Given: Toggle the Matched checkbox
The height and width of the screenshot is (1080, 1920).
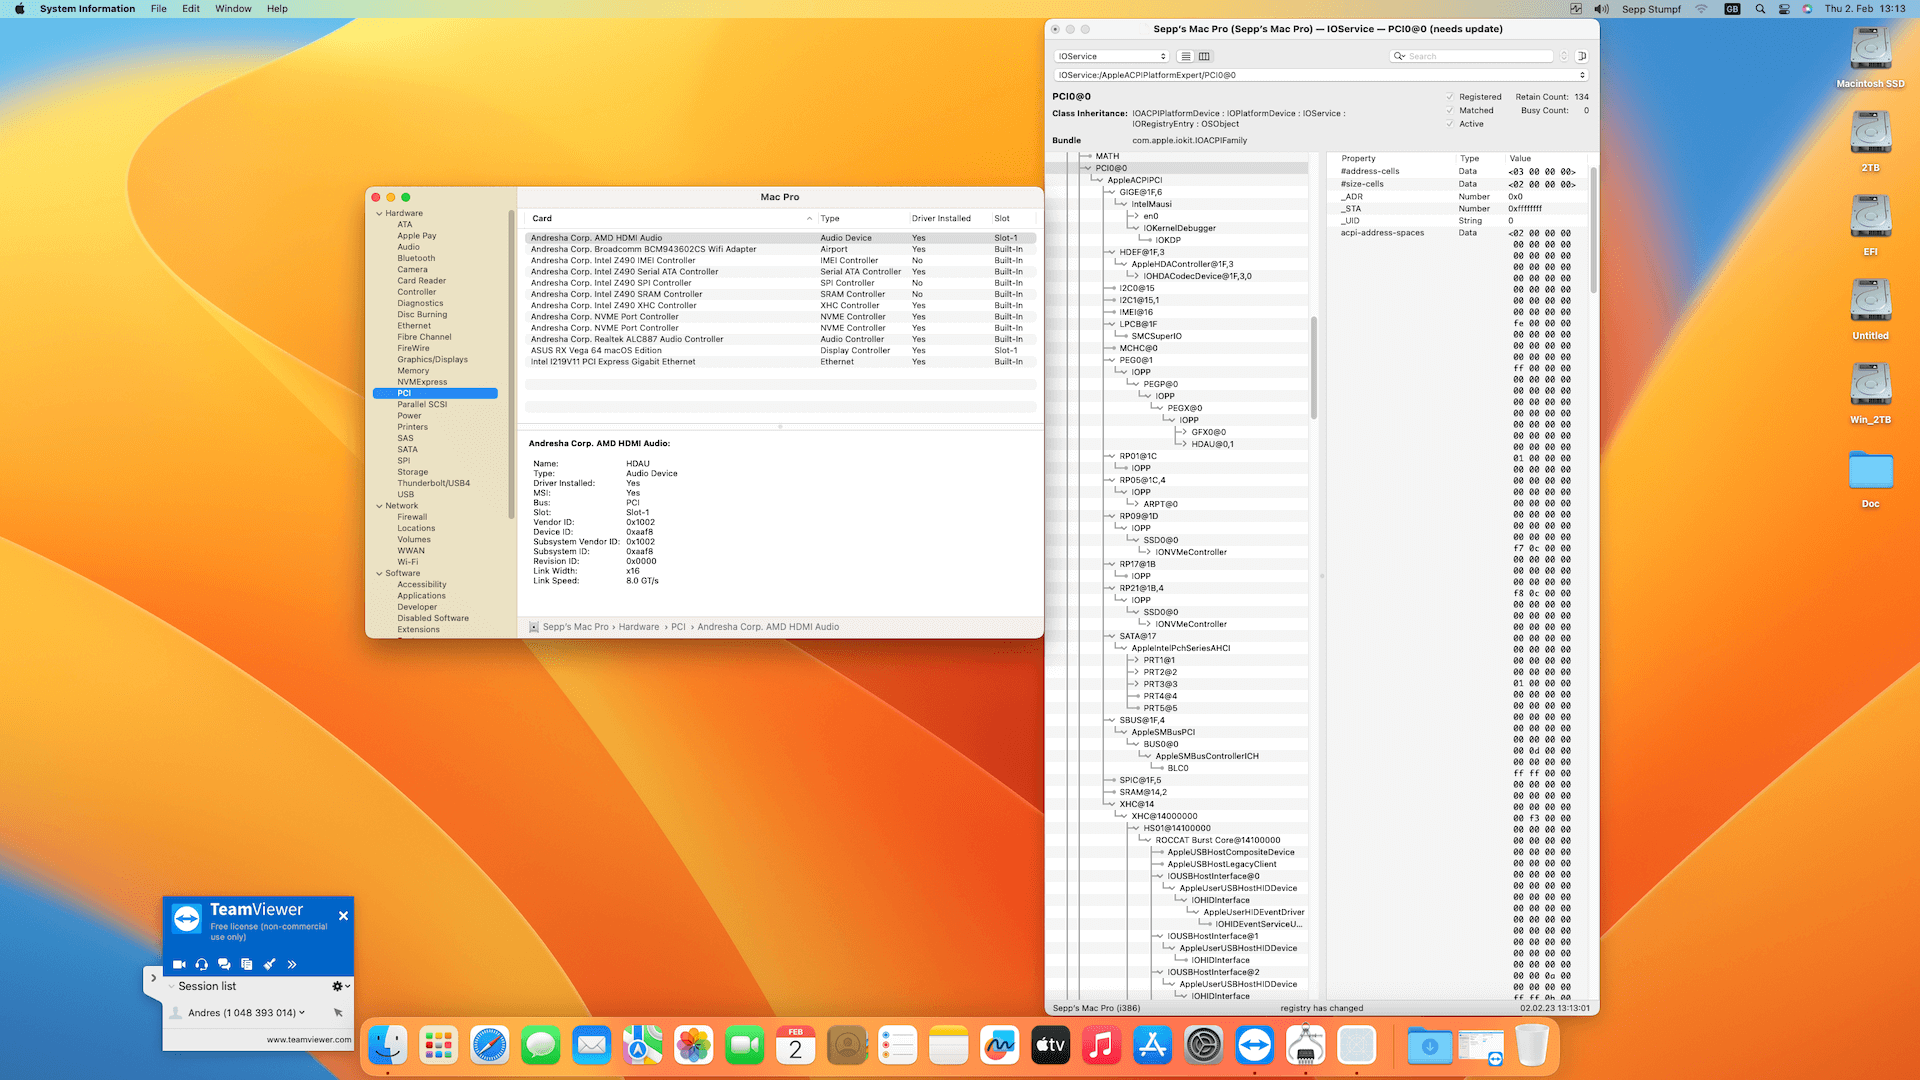Looking at the screenshot, I should pyautogui.click(x=1450, y=111).
